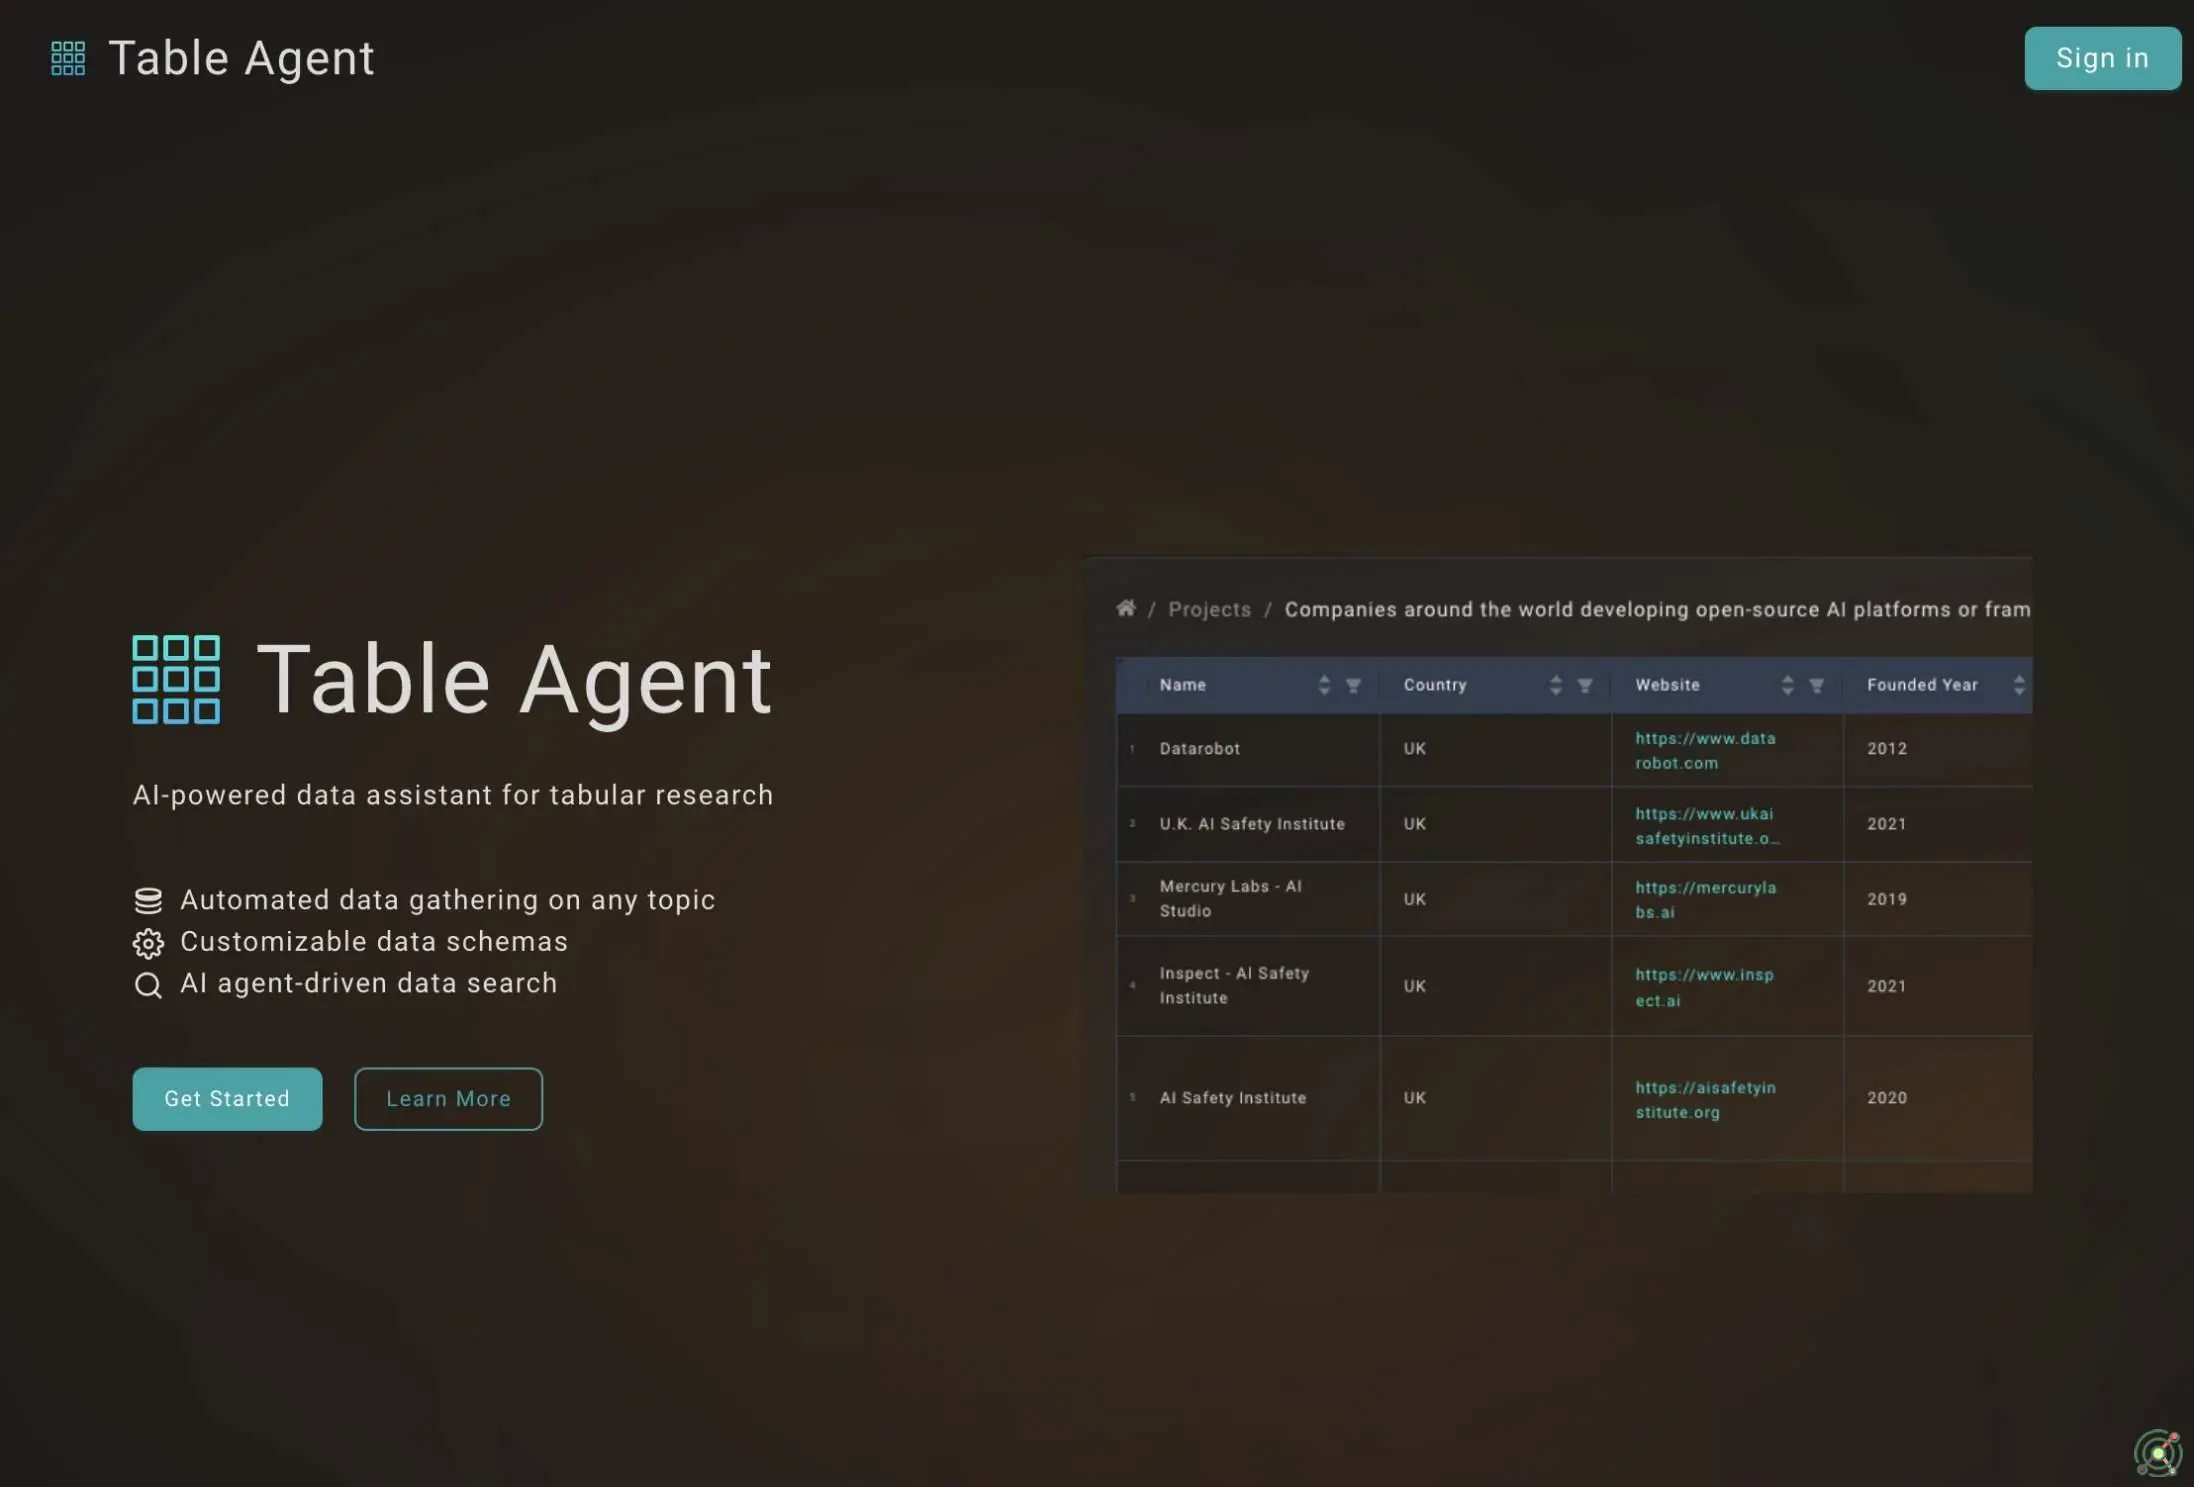Open the https://www.datarobot.com link

pyautogui.click(x=1705, y=750)
